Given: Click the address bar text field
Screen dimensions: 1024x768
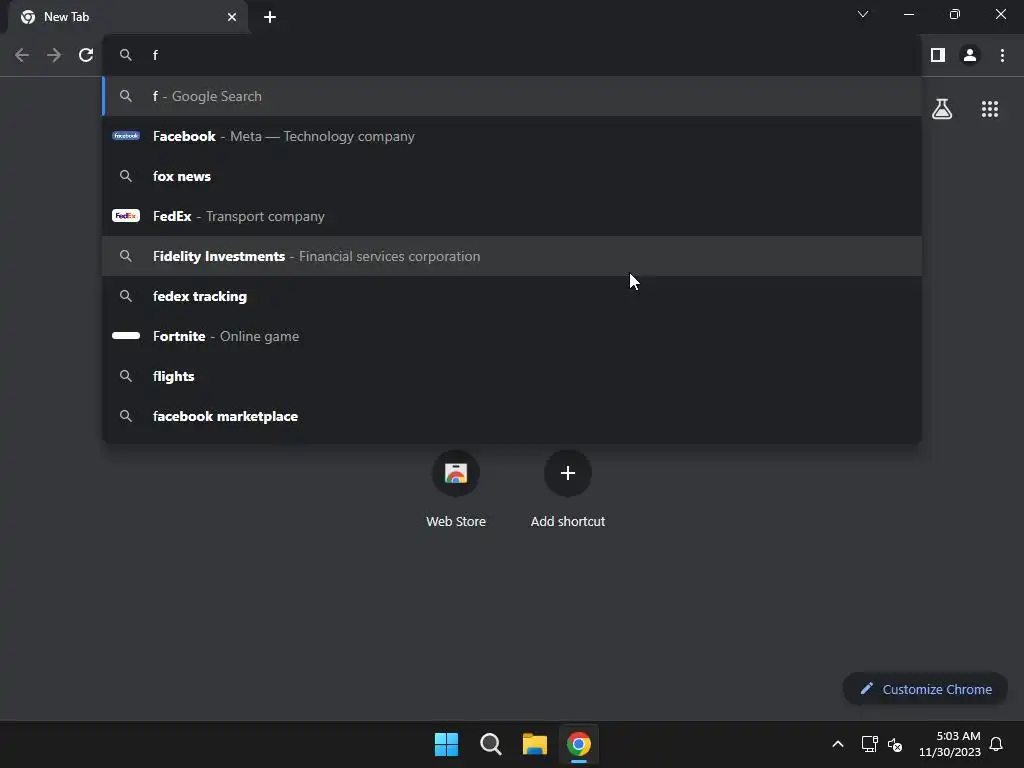Looking at the screenshot, I should click(512, 56).
